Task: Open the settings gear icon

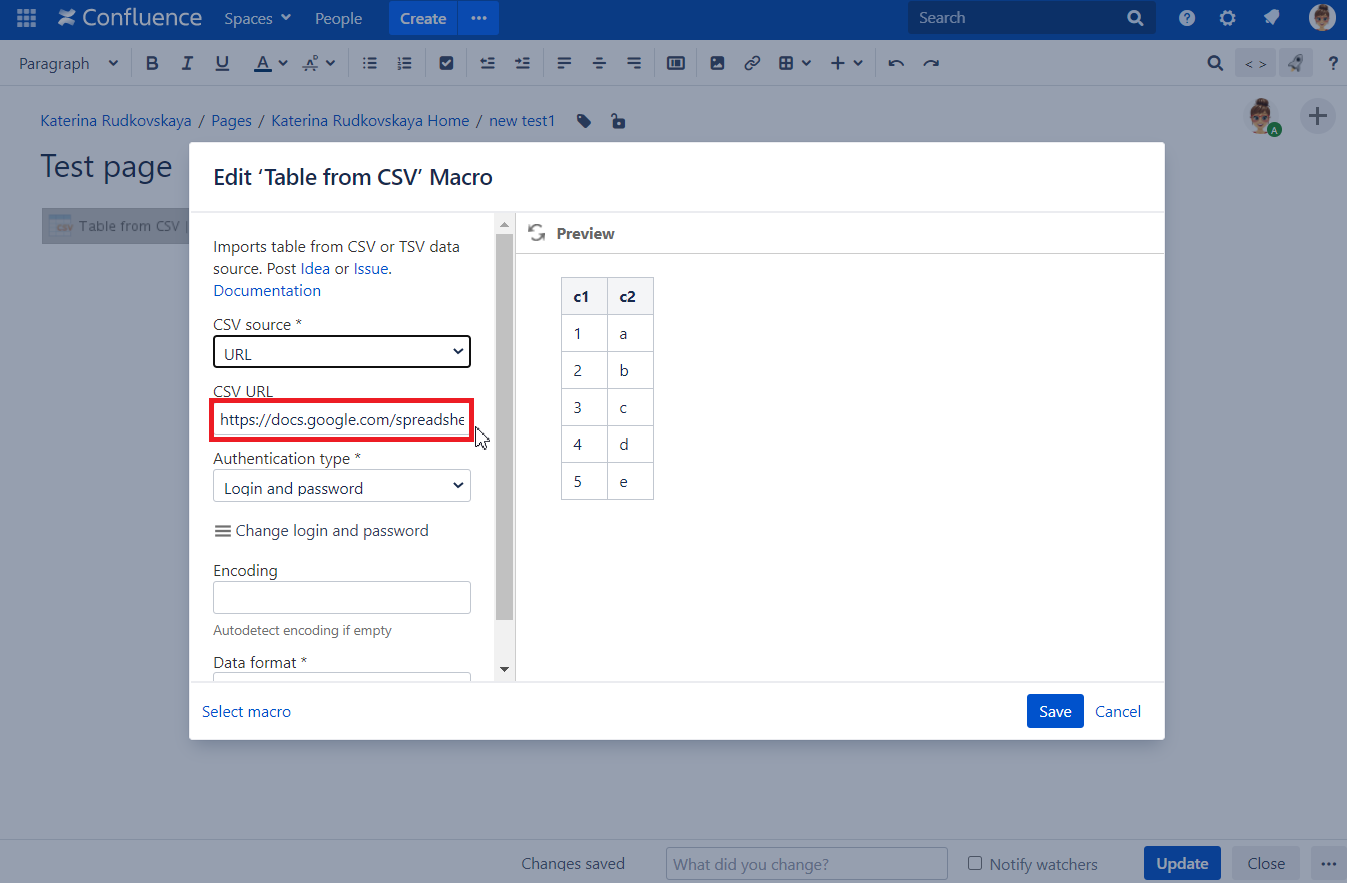Action: pyautogui.click(x=1228, y=18)
